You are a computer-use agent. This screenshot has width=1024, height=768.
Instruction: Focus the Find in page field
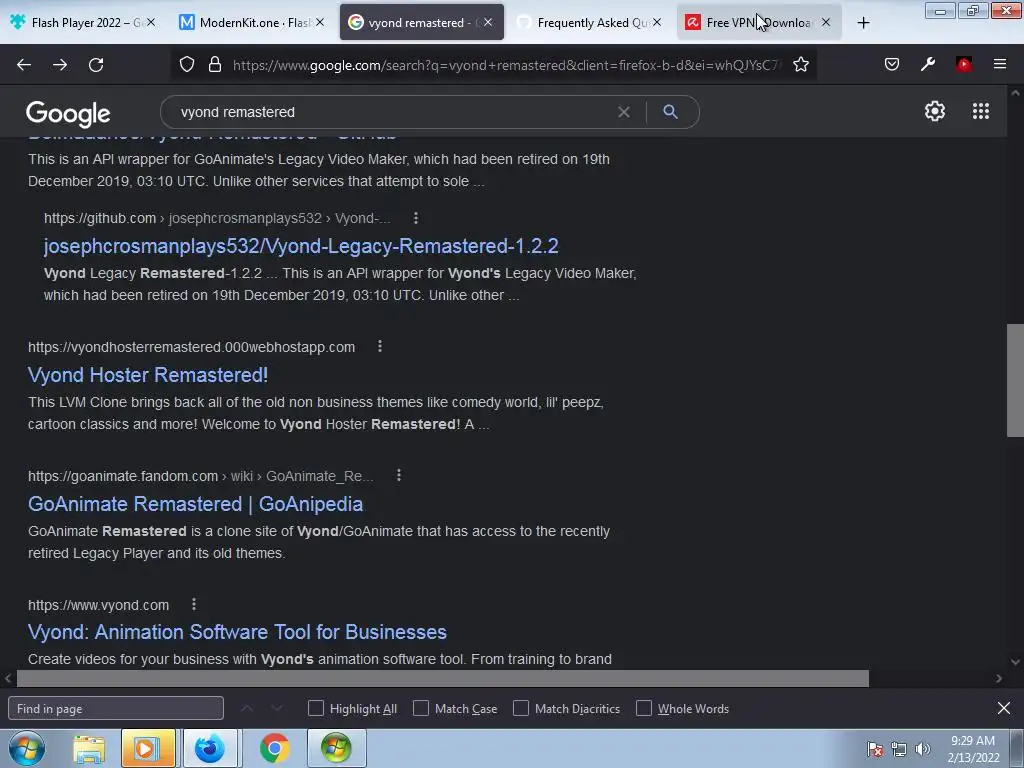116,709
